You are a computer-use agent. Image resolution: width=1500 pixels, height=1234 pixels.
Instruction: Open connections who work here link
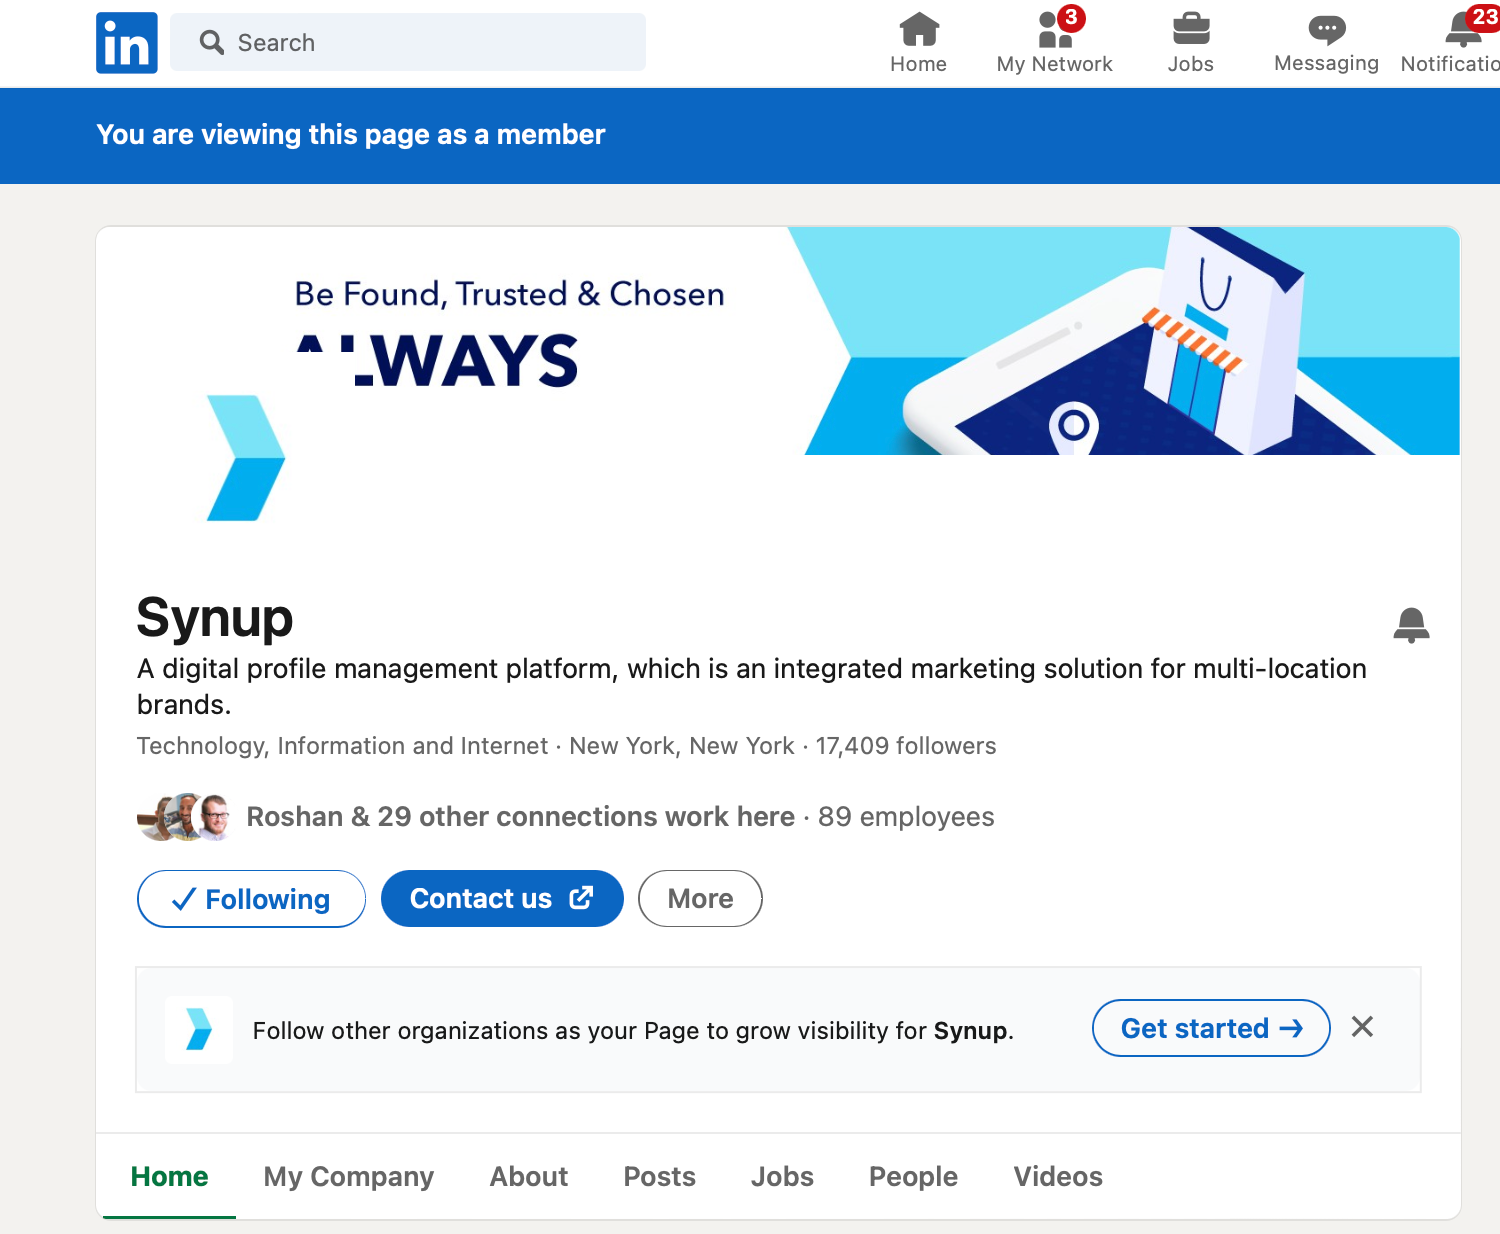(520, 817)
